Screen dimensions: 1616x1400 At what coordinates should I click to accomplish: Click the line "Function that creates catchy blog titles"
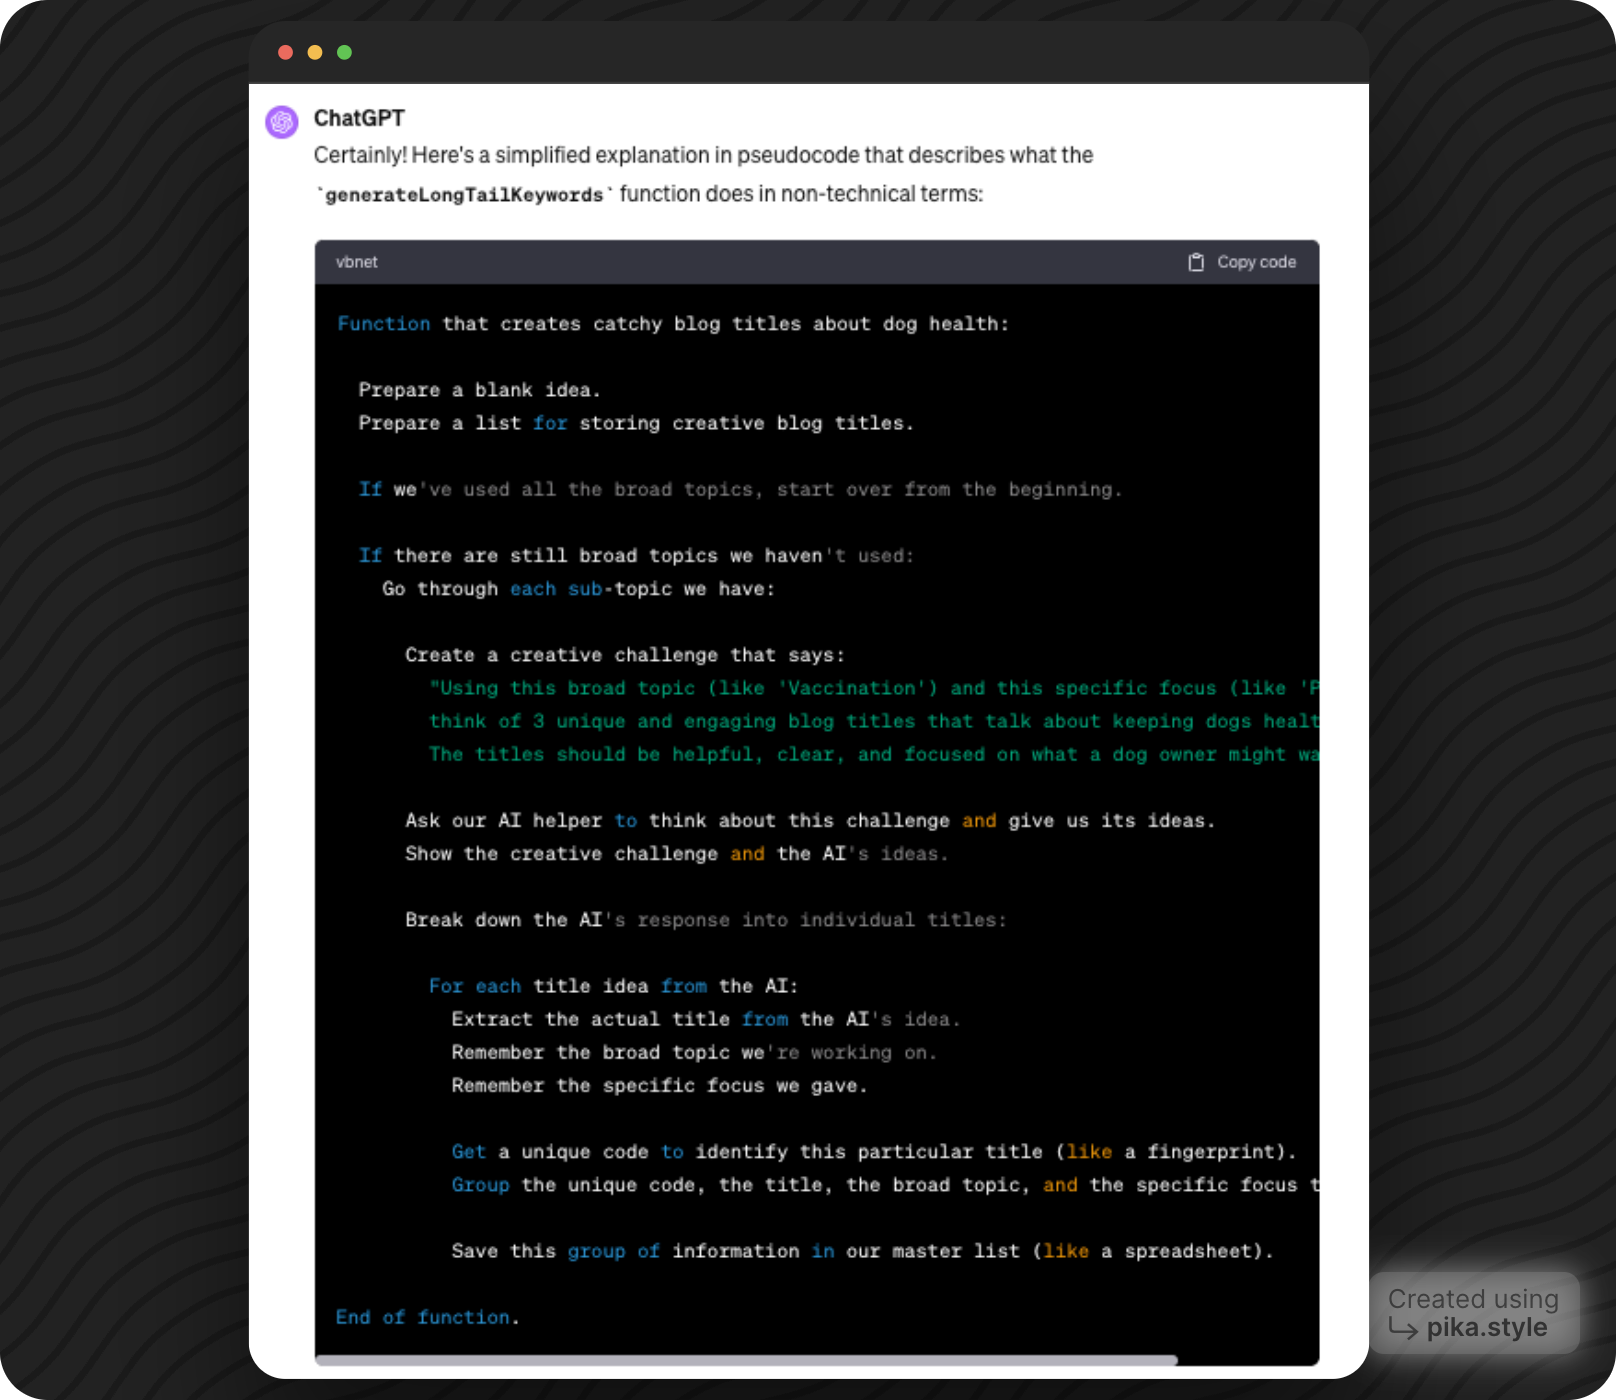(x=673, y=324)
